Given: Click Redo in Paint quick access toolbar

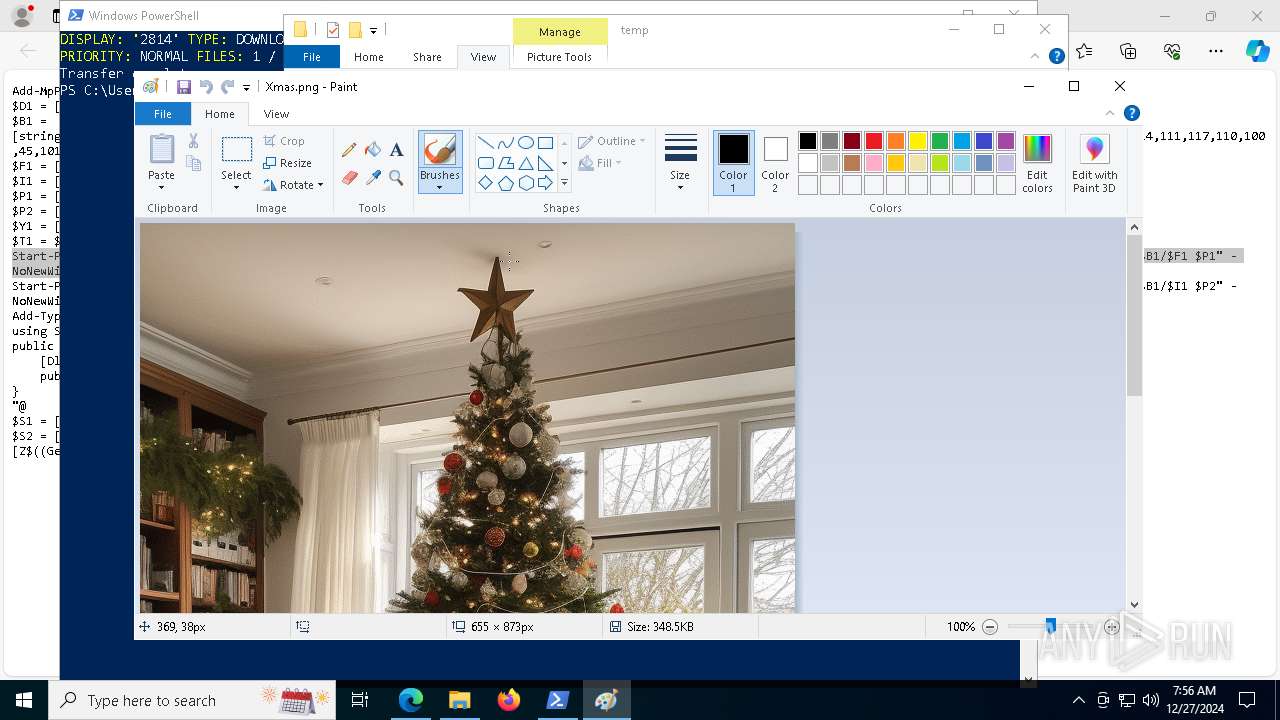Looking at the screenshot, I should [x=228, y=87].
